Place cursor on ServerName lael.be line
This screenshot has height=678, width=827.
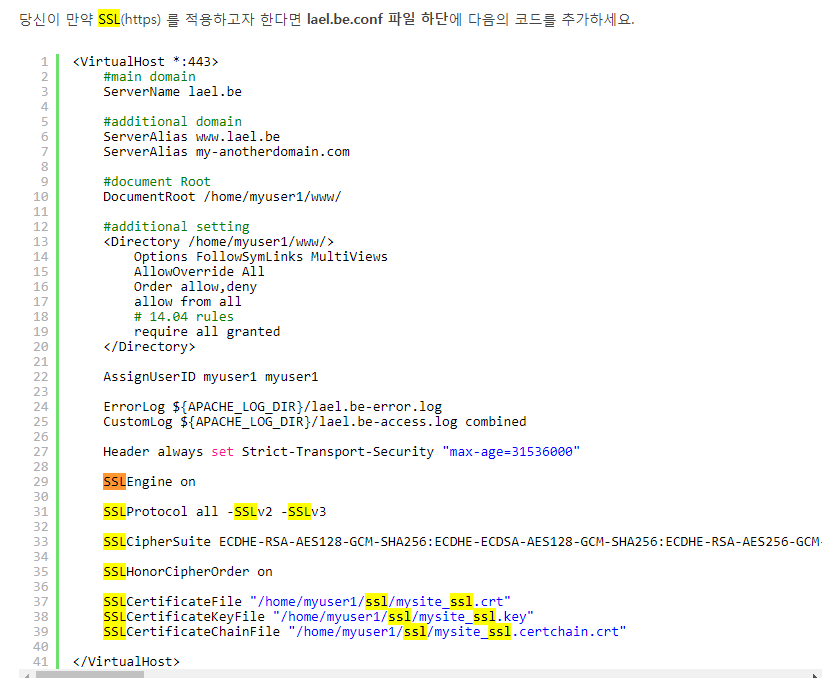pyautogui.click(x=172, y=92)
